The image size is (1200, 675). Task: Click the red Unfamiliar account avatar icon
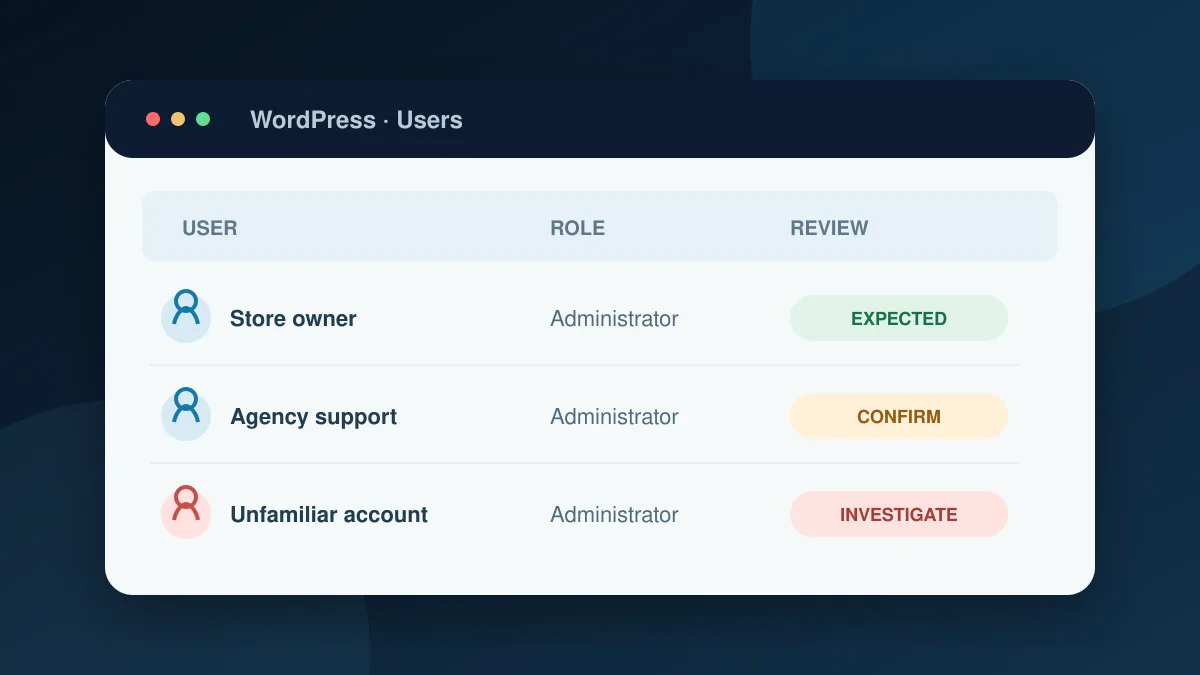[186, 514]
